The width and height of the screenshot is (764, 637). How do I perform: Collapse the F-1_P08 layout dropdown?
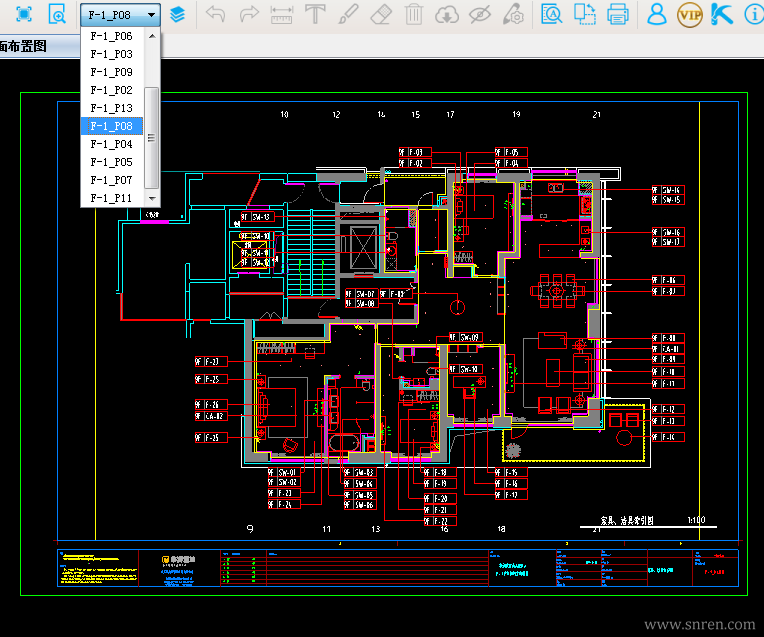pos(151,15)
